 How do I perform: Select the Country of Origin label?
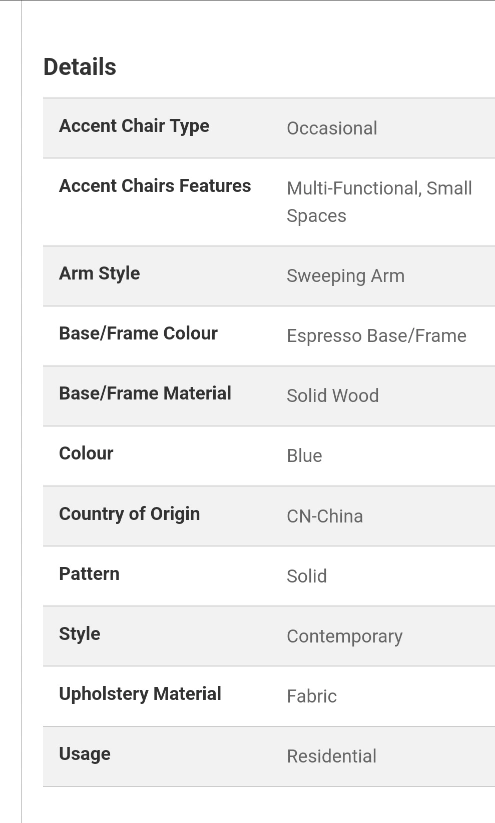click(129, 514)
